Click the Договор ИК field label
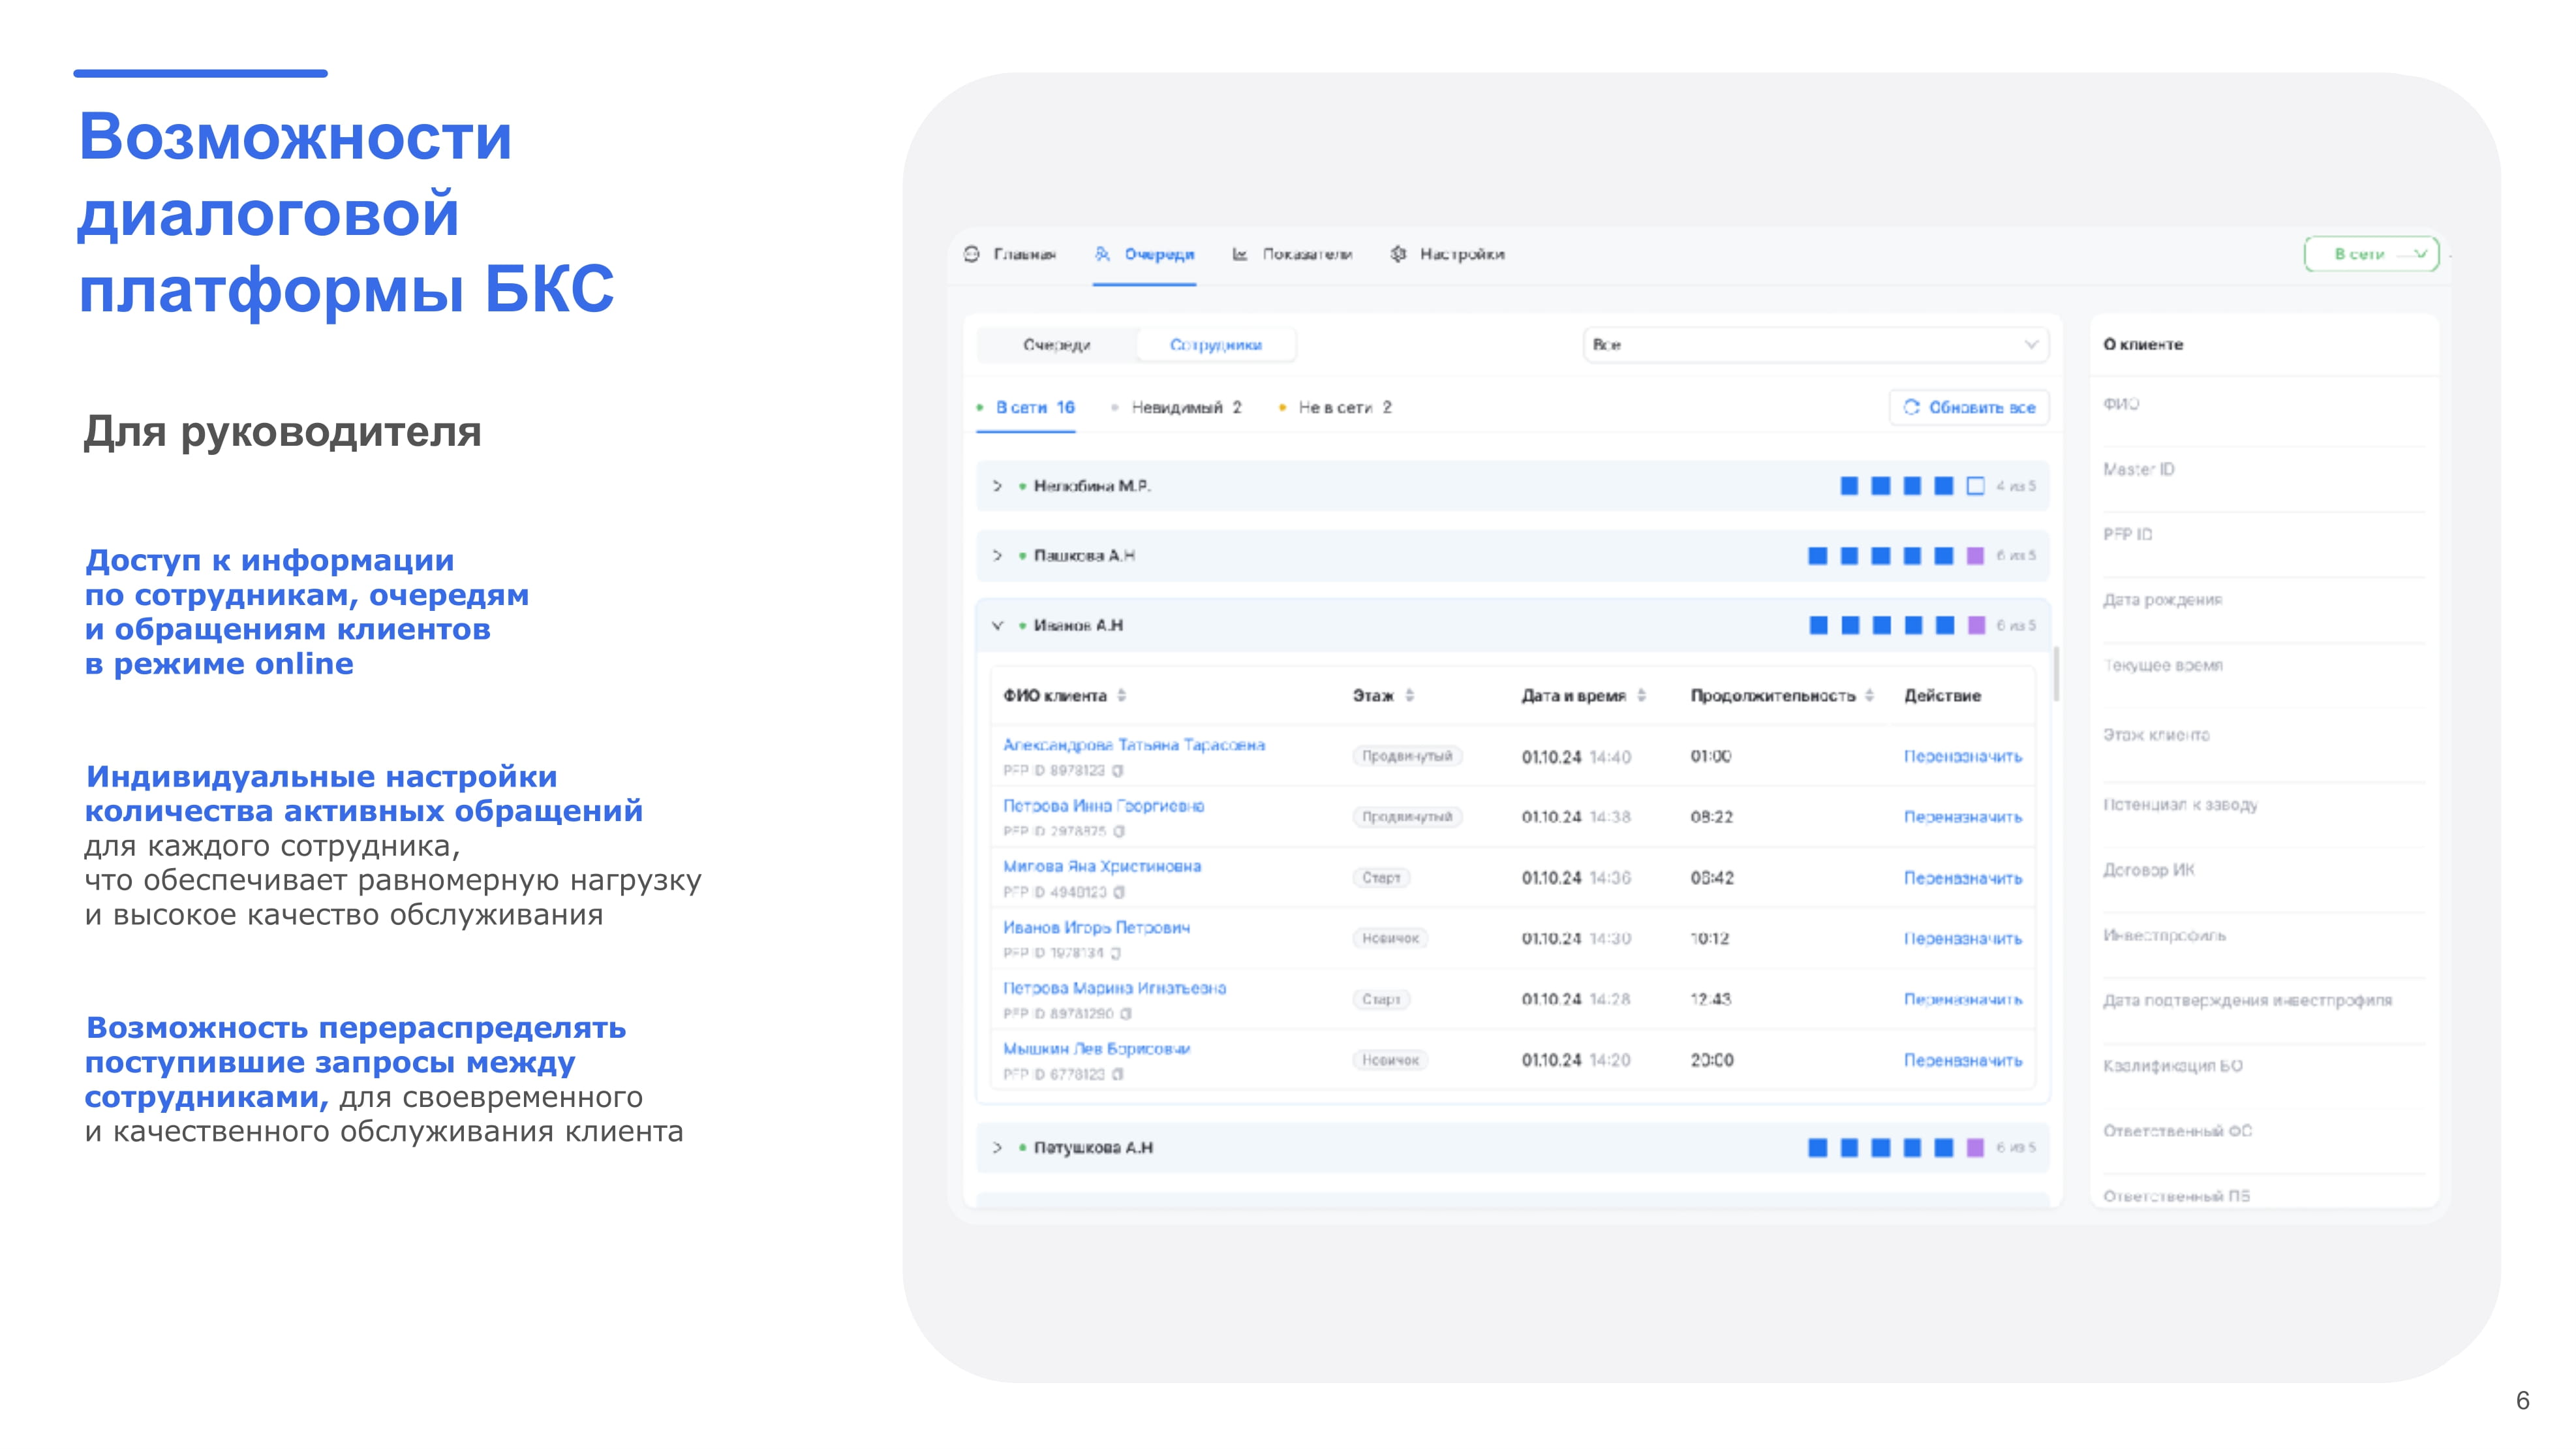Image resolution: width=2576 pixels, height=1449 pixels. click(2148, 870)
